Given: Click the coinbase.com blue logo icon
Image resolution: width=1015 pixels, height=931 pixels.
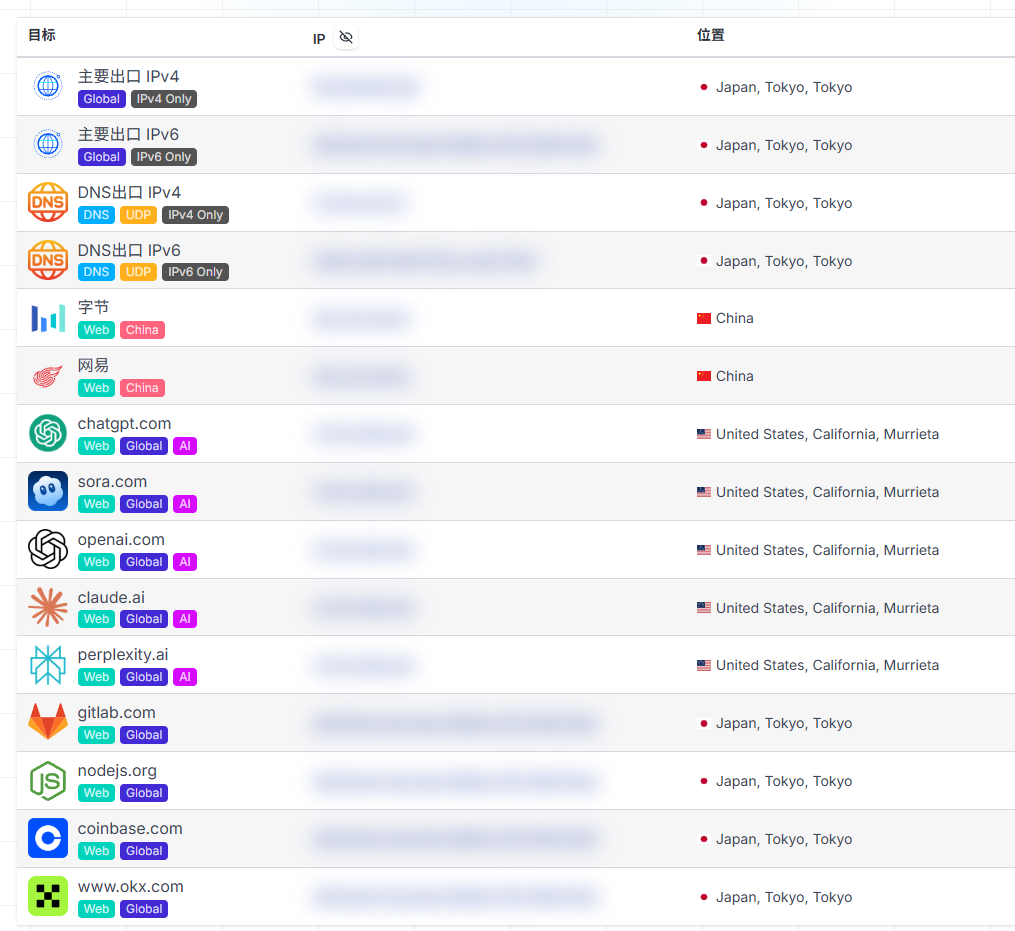Looking at the screenshot, I should (48, 838).
